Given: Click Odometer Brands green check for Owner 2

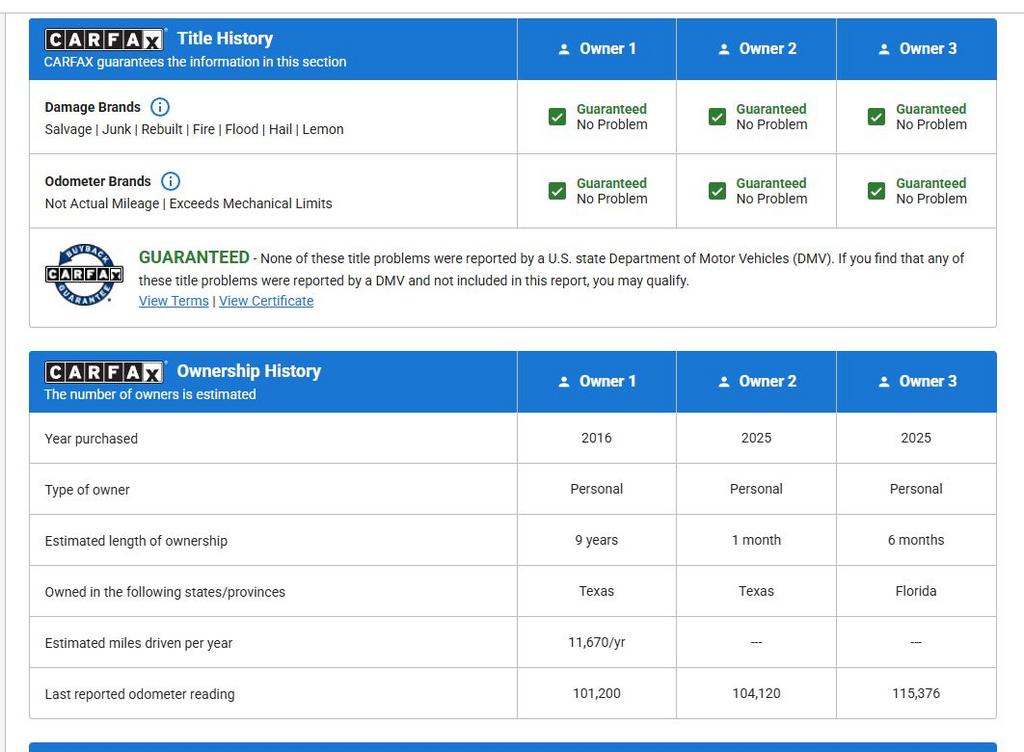Looking at the screenshot, I should click(x=717, y=191).
